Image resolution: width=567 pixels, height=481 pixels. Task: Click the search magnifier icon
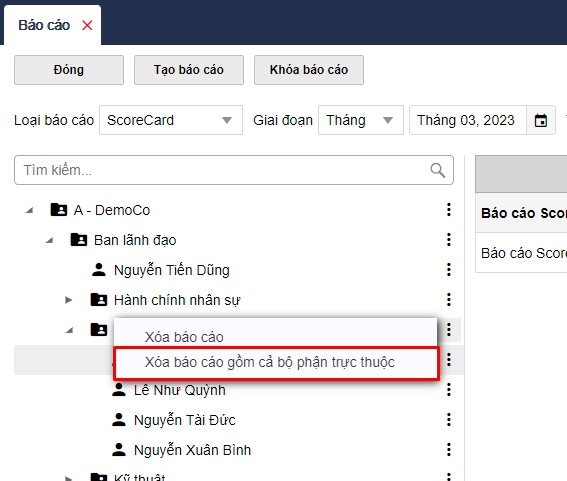[x=438, y=170]
